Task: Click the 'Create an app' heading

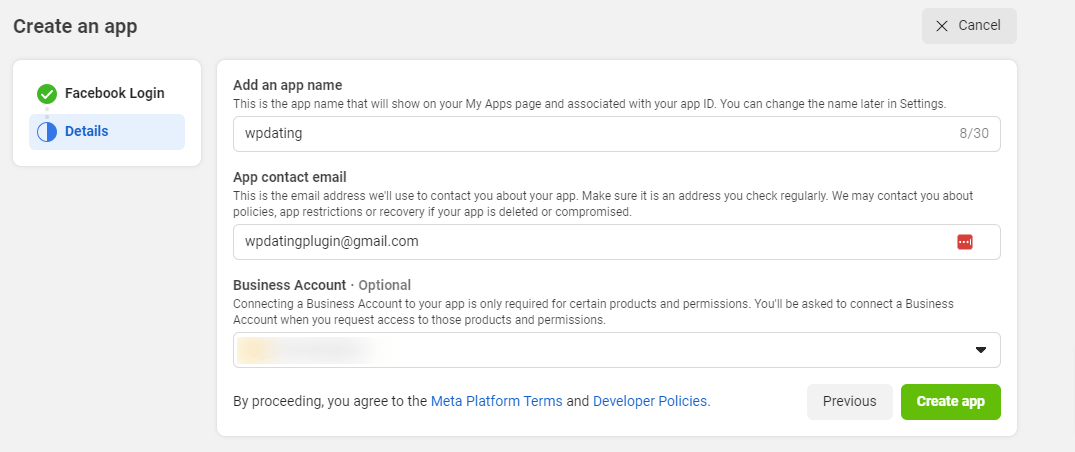Action: click(x=75, y=26)
